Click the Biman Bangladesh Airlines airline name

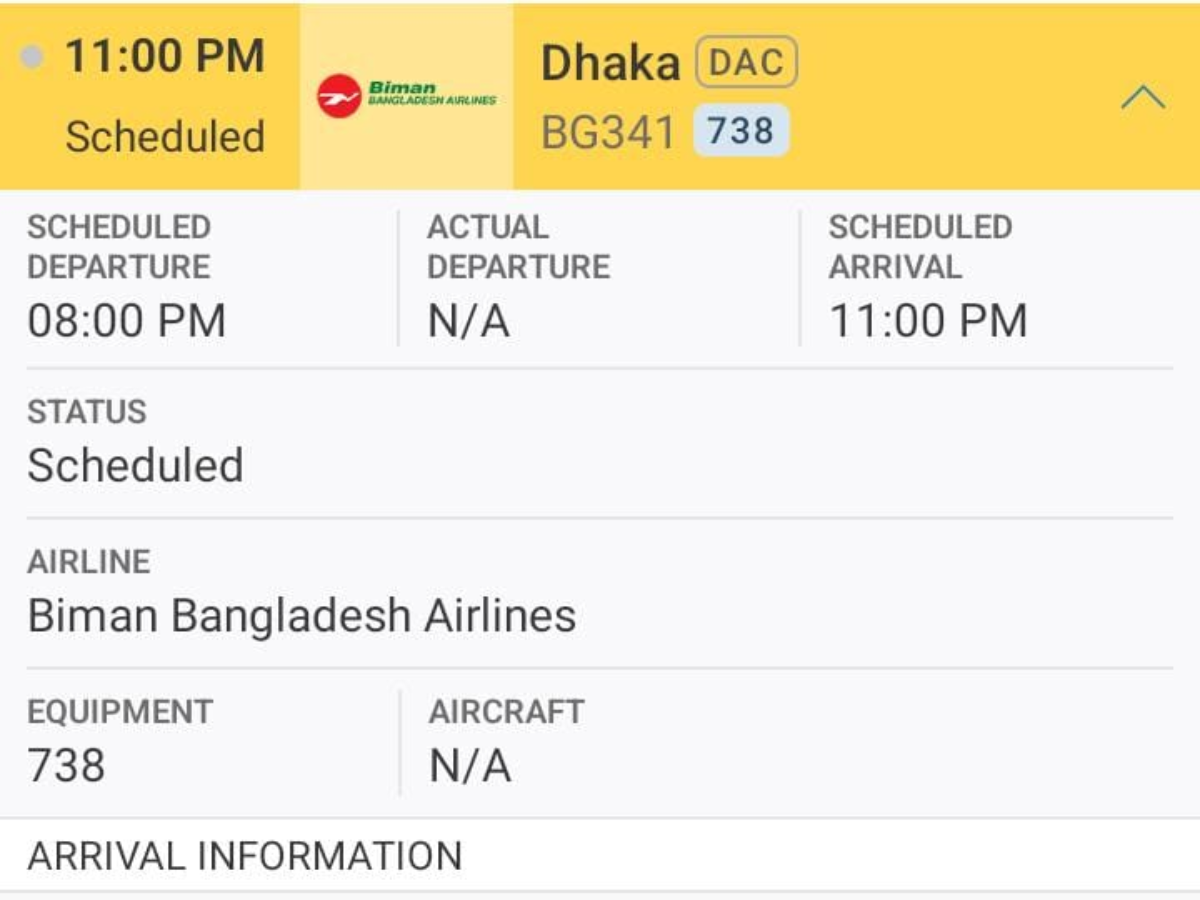(x=302, y=616)
